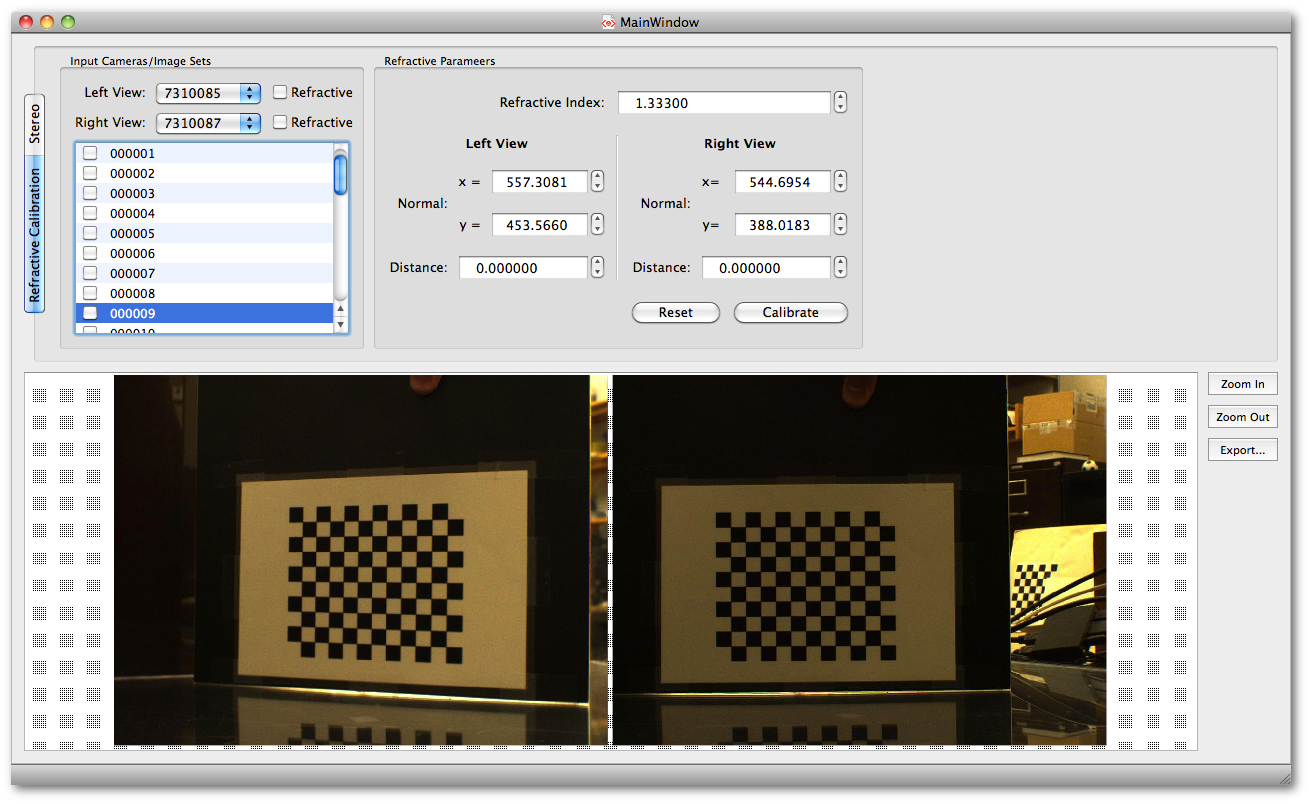
Task: Click the Refractive Index stepper arrows
Action: click(x=840, y=103)
